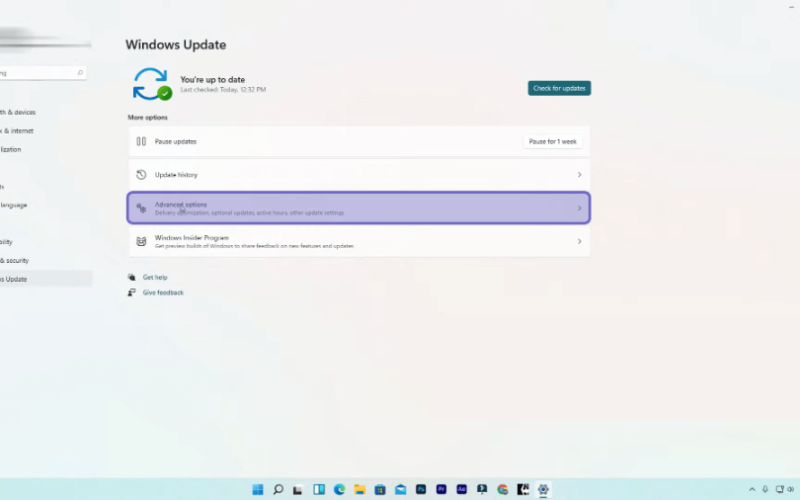Click the Give feedback icon
800x500 pixels.
coord(132,292)
